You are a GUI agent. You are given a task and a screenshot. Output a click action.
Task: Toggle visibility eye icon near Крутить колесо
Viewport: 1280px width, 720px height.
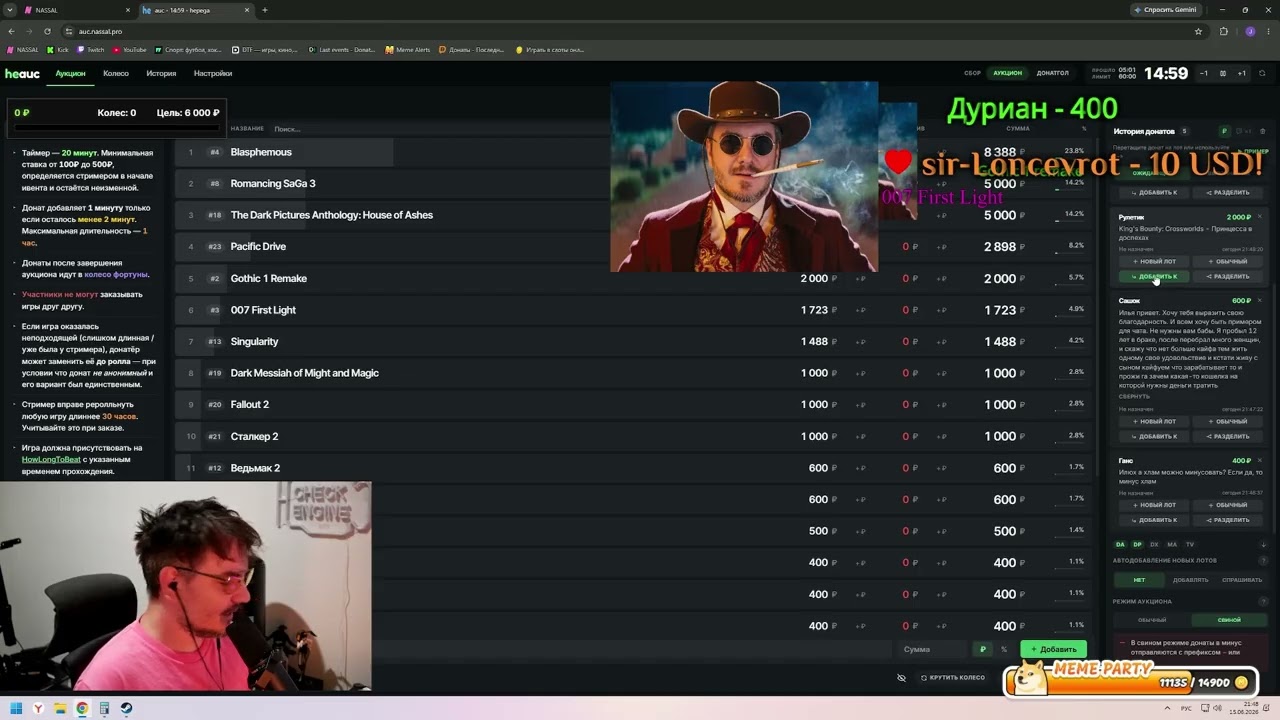pyautogui.click(x=901, y=677)
